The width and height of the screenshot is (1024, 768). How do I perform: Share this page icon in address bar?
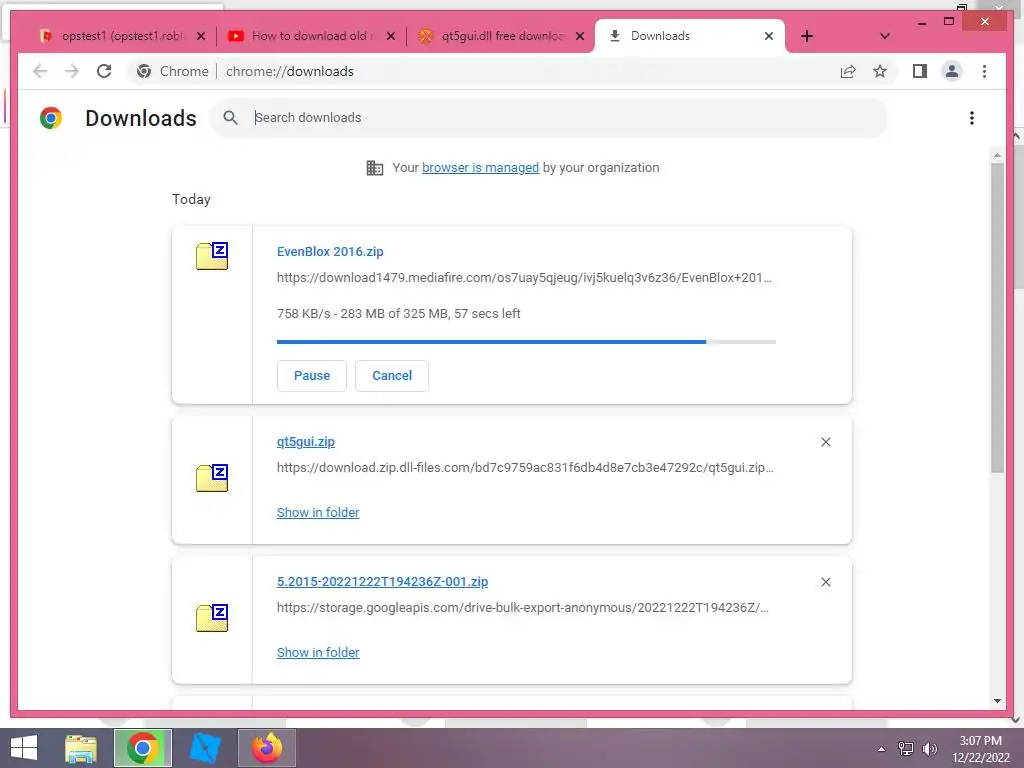coord(848,71)
